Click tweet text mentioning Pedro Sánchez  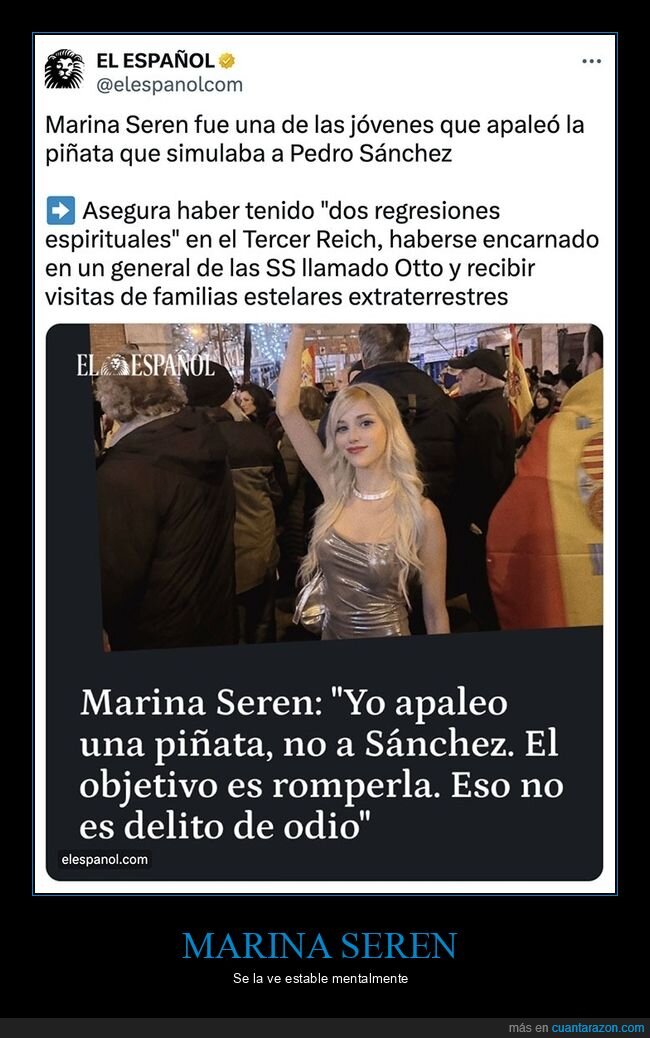(x=315, y=139)
